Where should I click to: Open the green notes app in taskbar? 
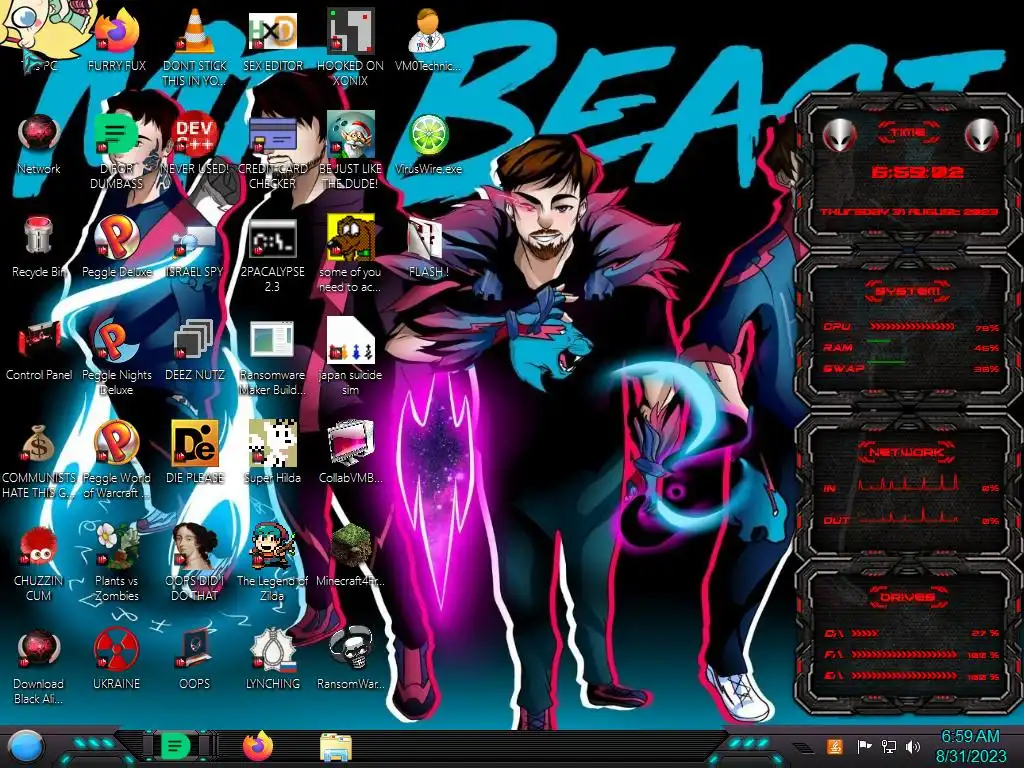(176, 746)
